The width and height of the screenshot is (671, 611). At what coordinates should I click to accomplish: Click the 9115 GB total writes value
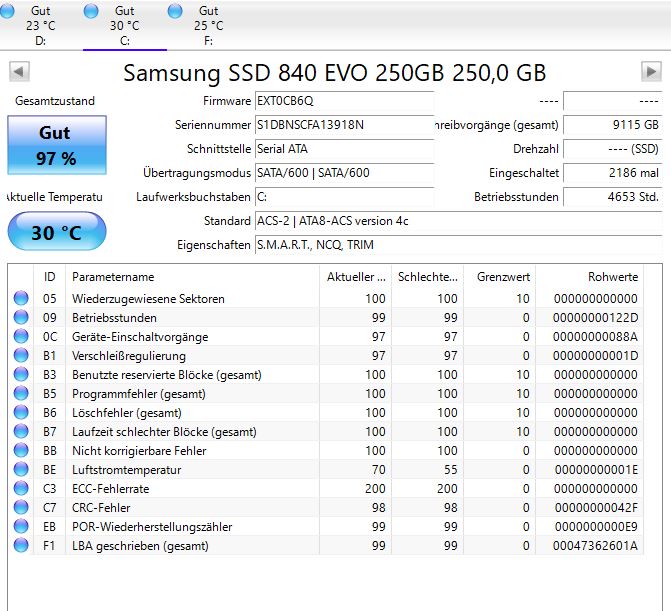click(x=612, y=125)
